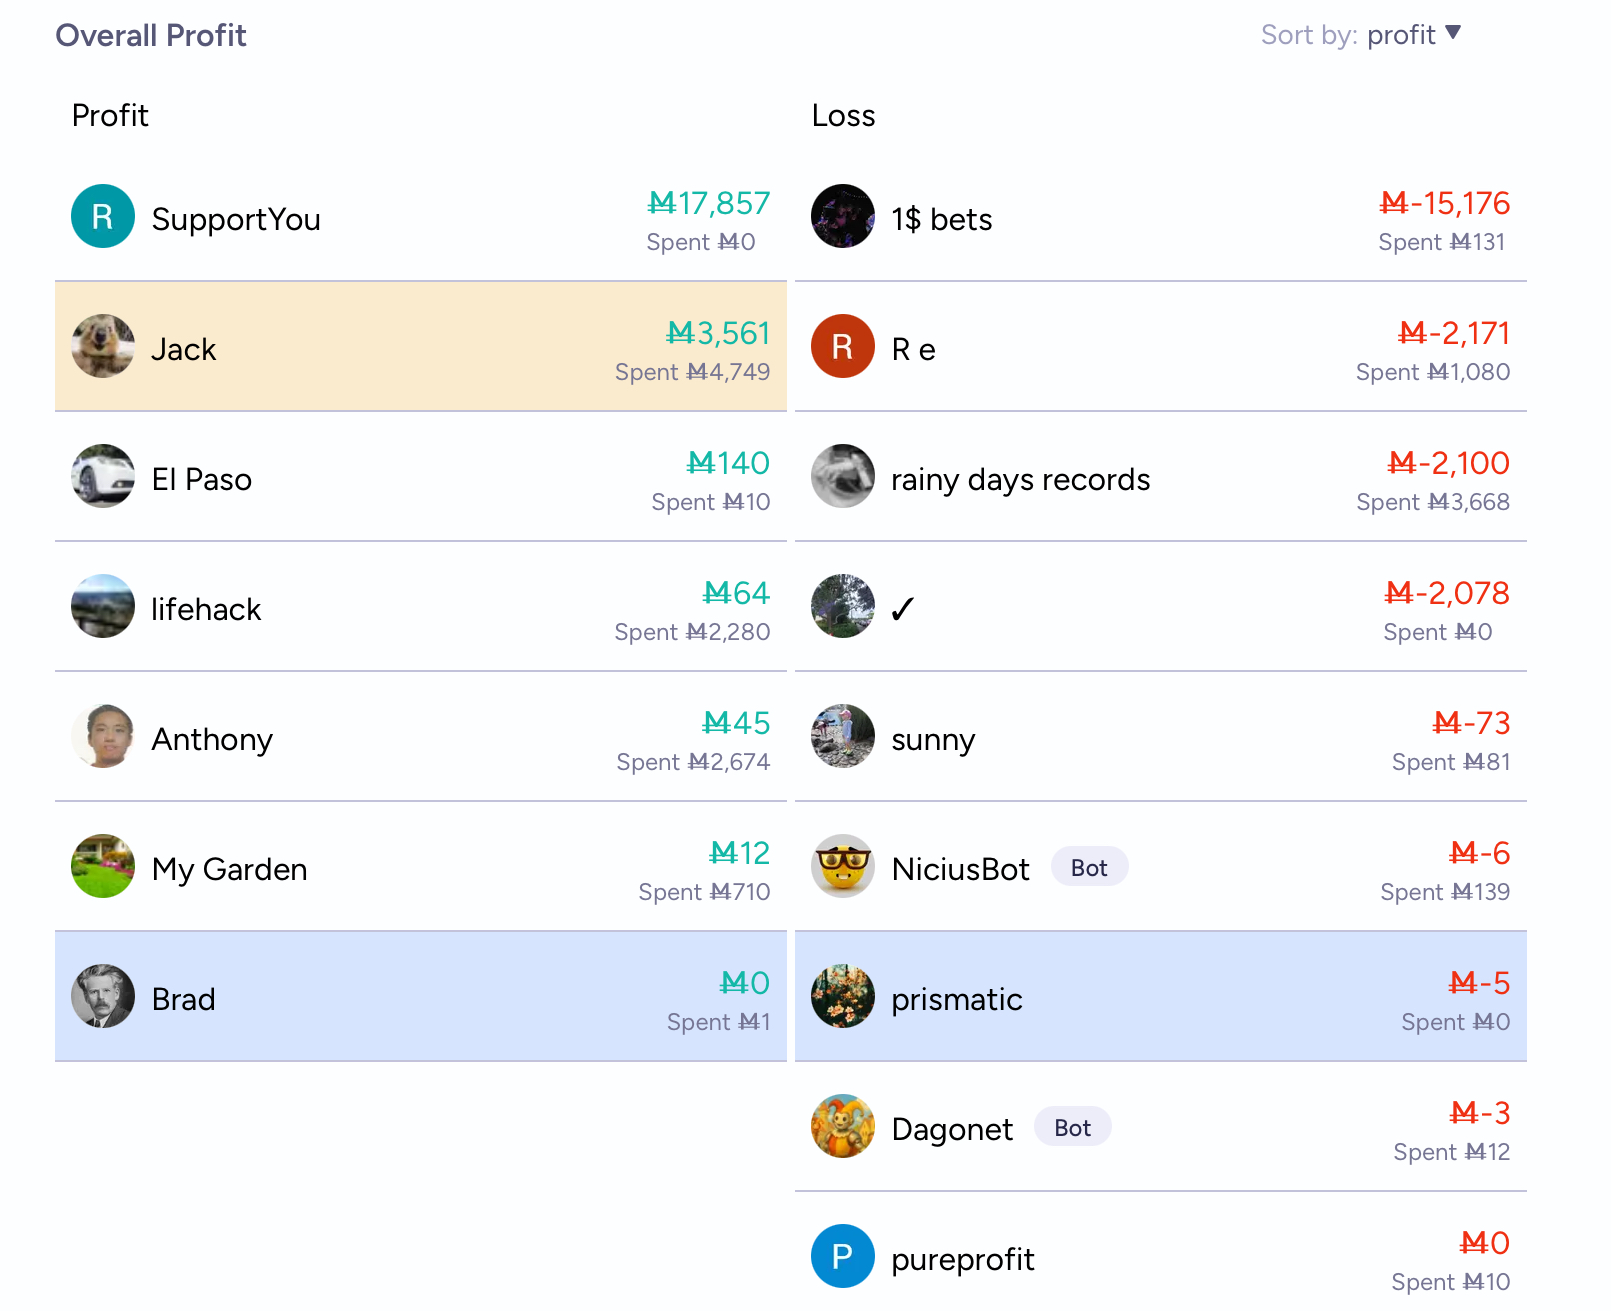This screenshot has height=1311, width=1611.
Task: Click the Bot badge beside NiciusBot
Action: (1089, 868)
